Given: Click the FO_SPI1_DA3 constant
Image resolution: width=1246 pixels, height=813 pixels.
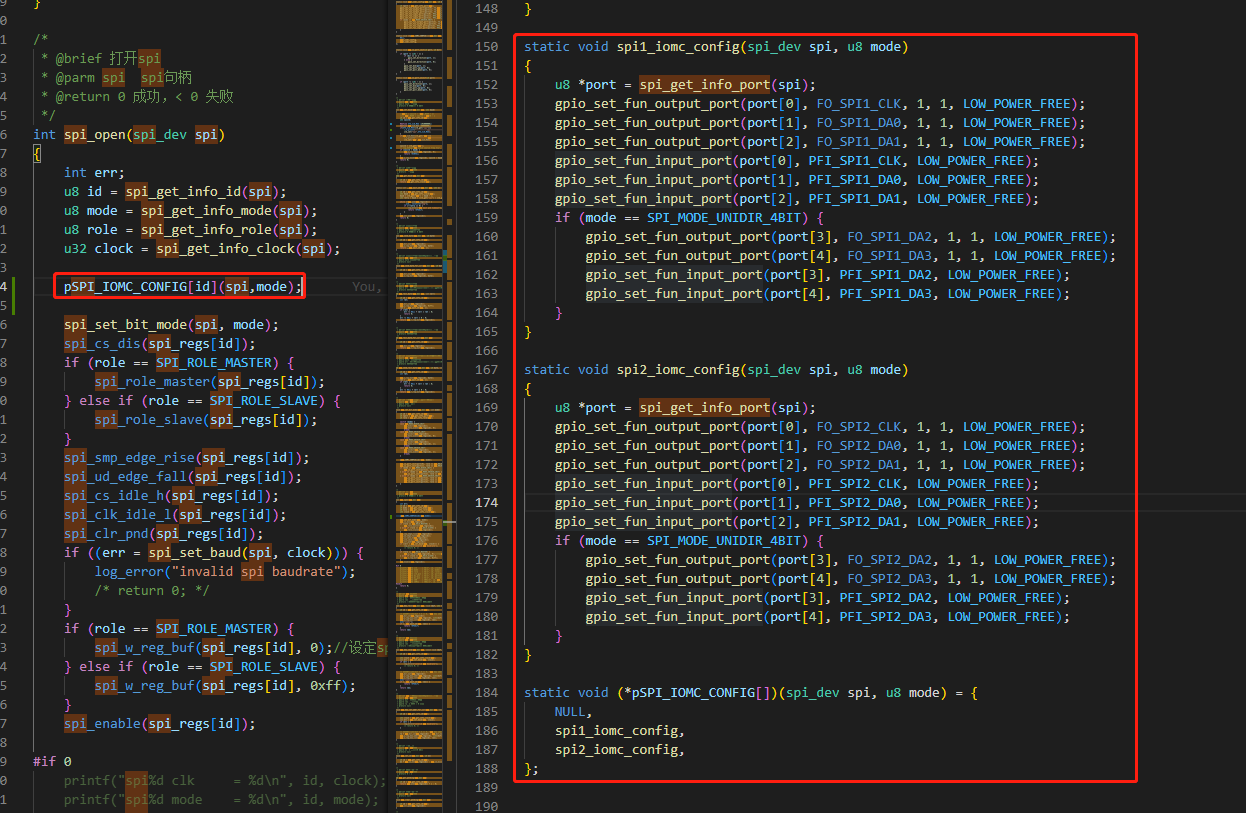Looking at the screenshot, I should coord(890,255).
